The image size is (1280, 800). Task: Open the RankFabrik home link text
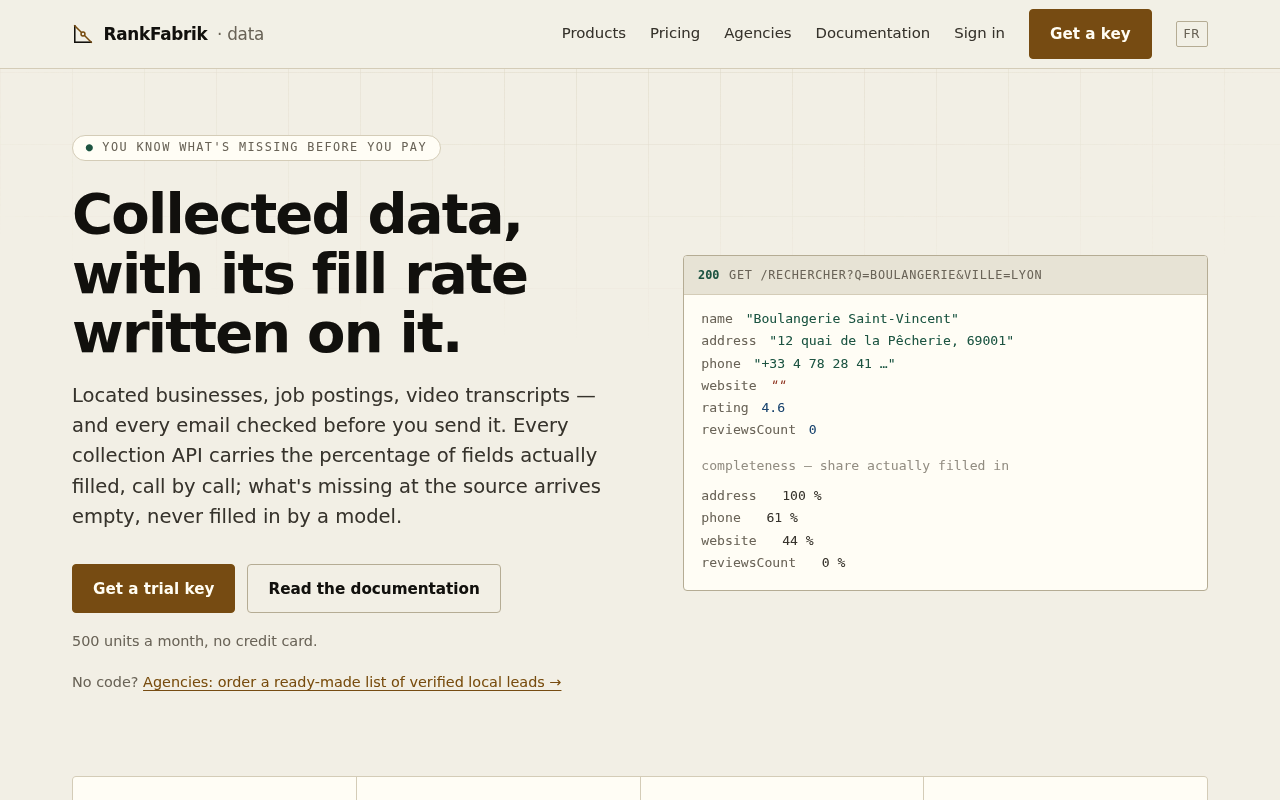155,34
